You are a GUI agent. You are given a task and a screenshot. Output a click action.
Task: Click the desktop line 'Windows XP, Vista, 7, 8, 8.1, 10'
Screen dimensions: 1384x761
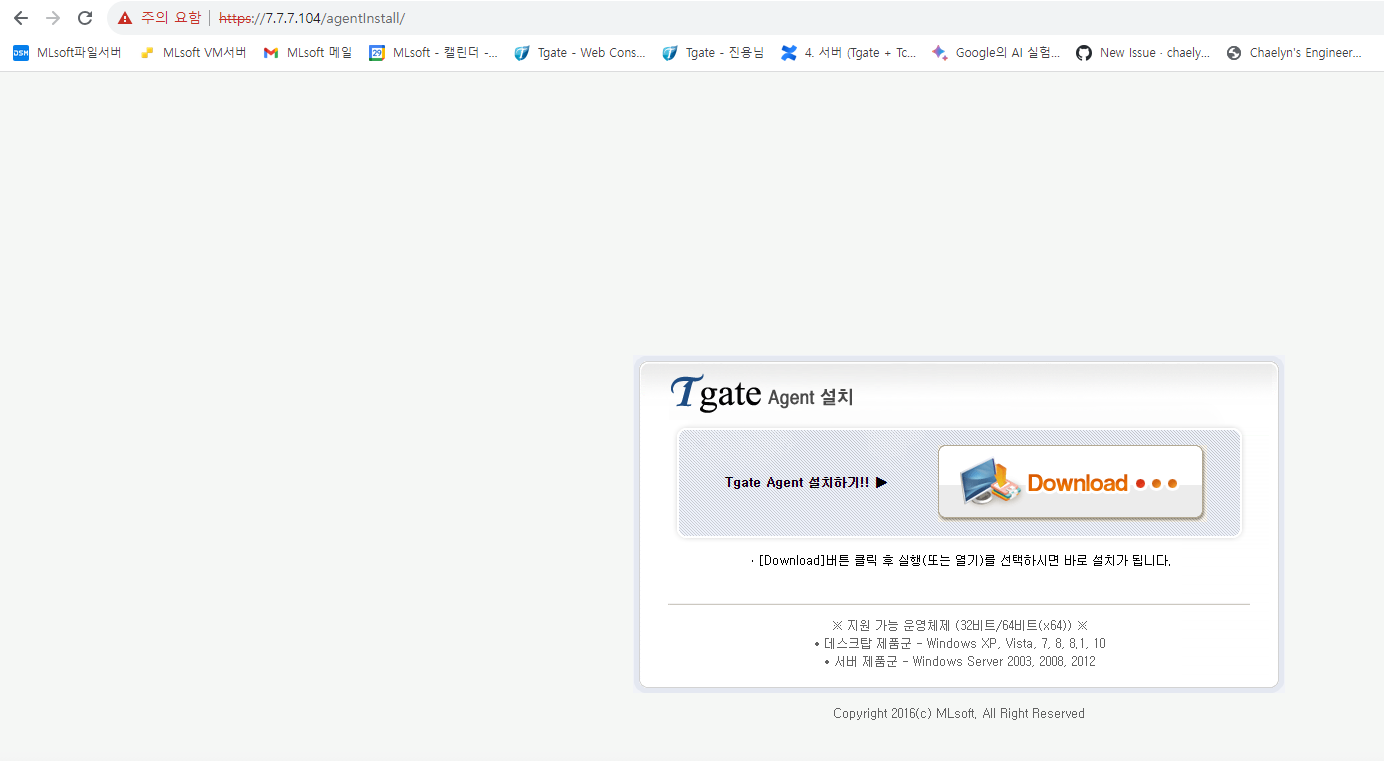pyautogui.click(x=960, y=644)
